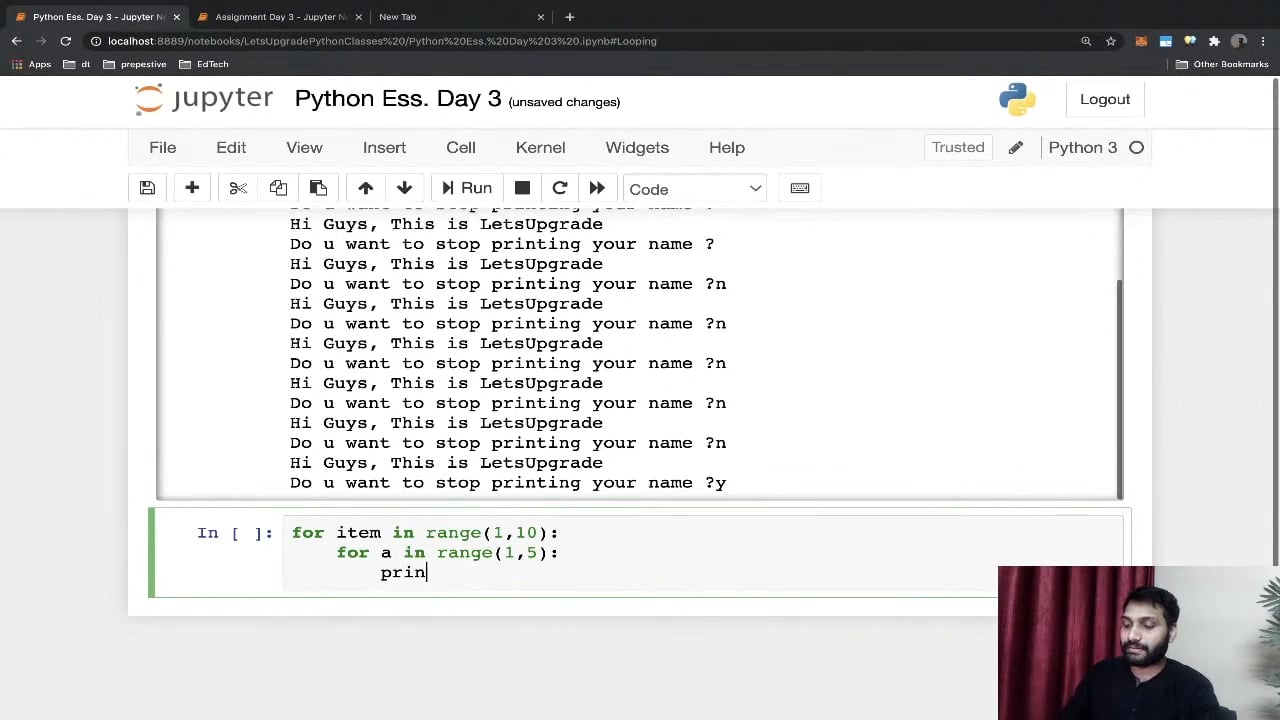This screenshot has height=720, width=1280.
Task: Restart the kernel using the circular arrow
Action: (x=560, y=189)
